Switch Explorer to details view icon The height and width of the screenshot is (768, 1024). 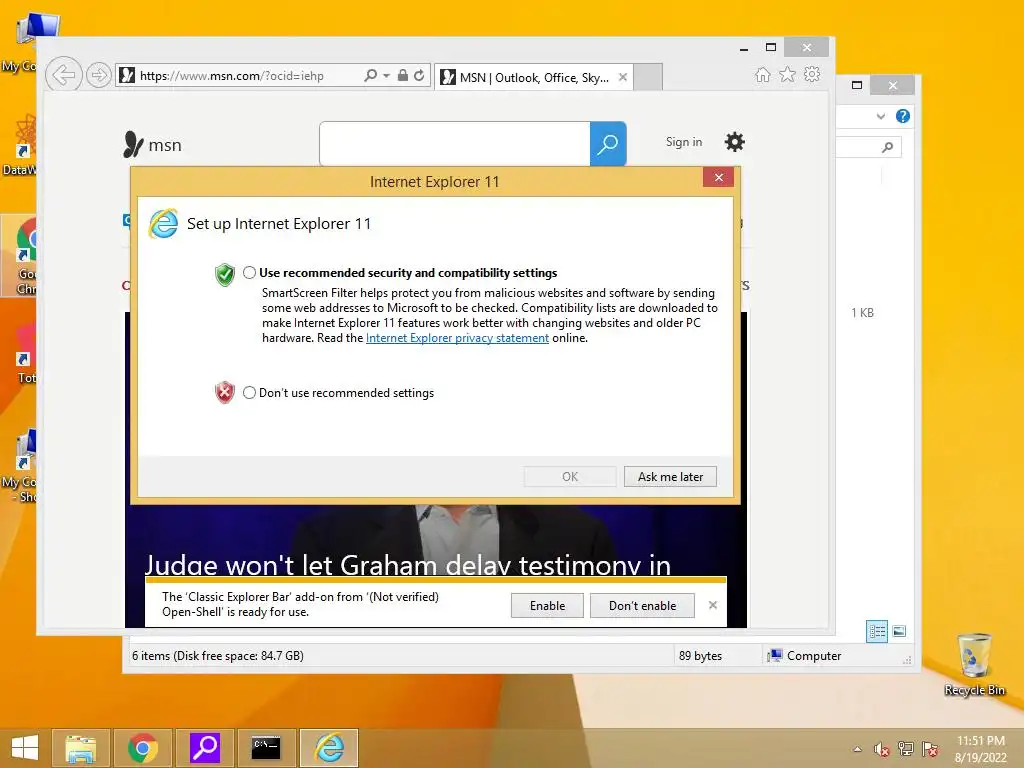coord(877,631)
